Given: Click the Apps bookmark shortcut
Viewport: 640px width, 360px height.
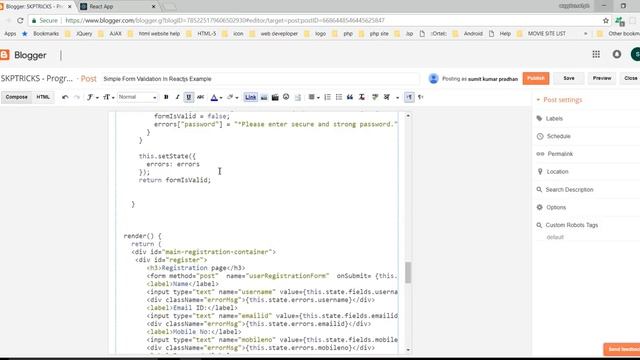Looking at the screenshot, I should (x=10, y=34).
